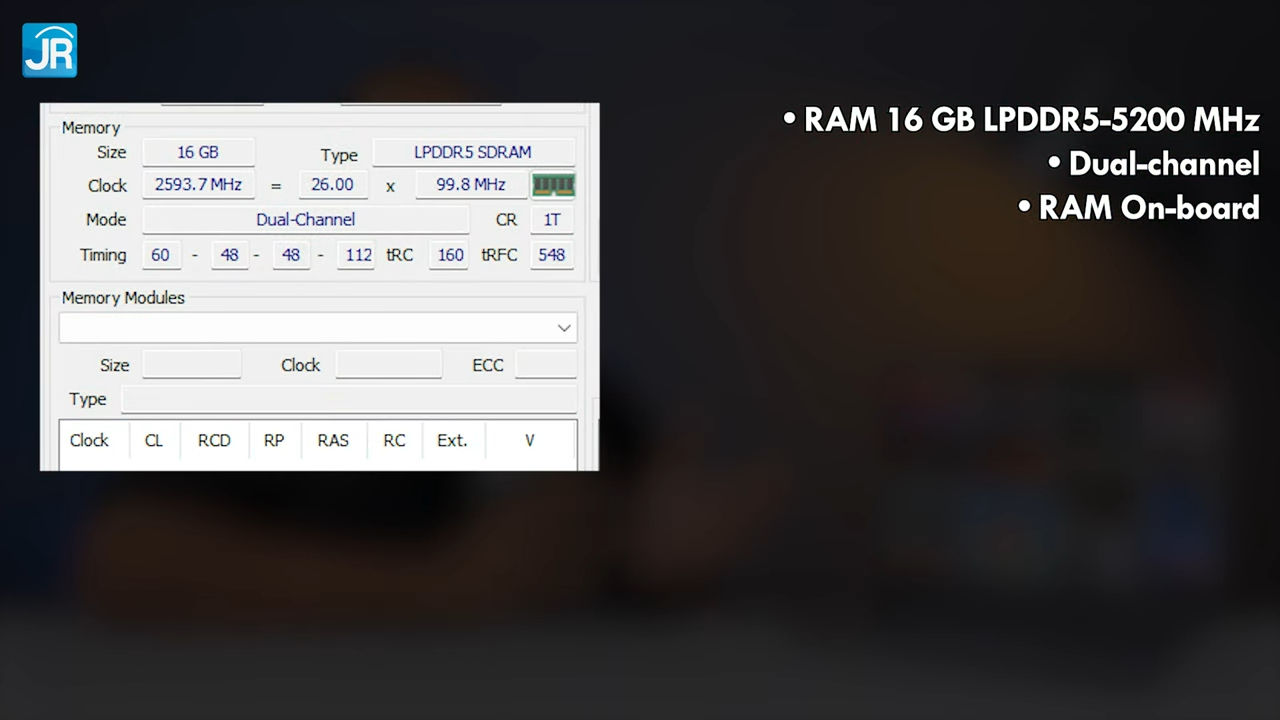Click the multiplier field showing 26.00
Image resolution: width=1280 pixels, height=720 pixels.
pyautogui.click(x=332, y=184)
